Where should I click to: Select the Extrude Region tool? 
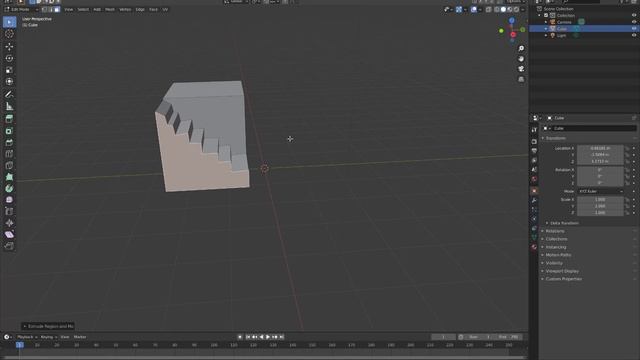9,119
